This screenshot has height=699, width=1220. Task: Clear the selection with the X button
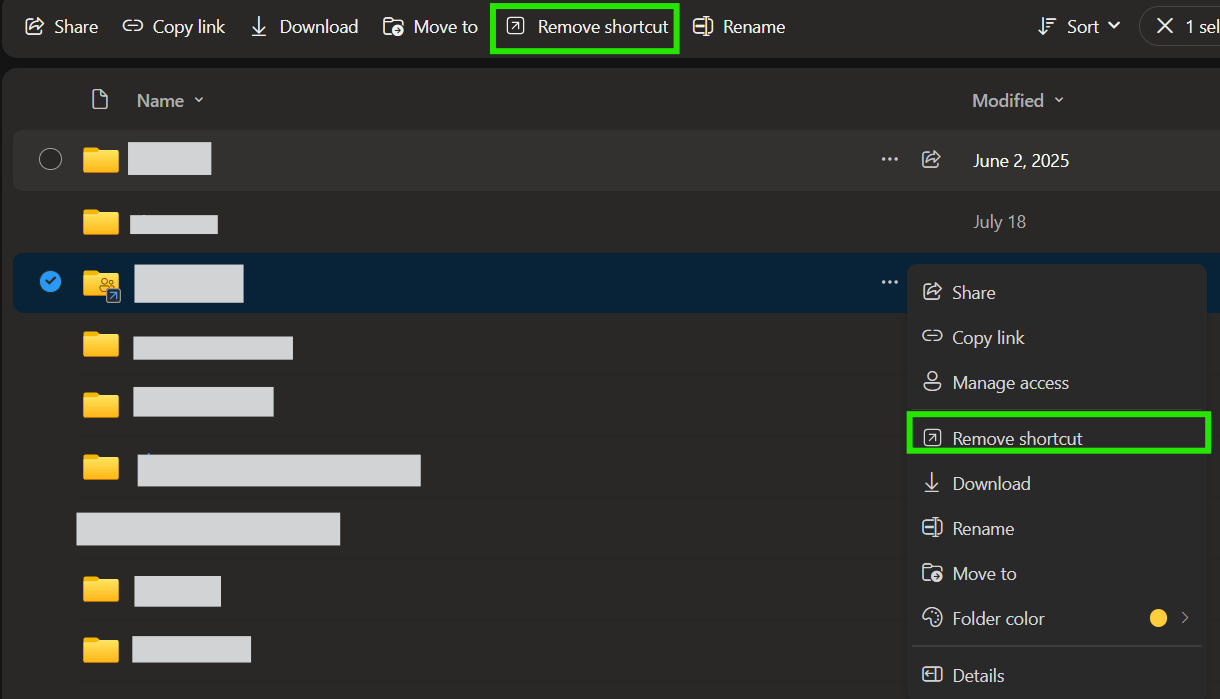[x=1165, y=27]
